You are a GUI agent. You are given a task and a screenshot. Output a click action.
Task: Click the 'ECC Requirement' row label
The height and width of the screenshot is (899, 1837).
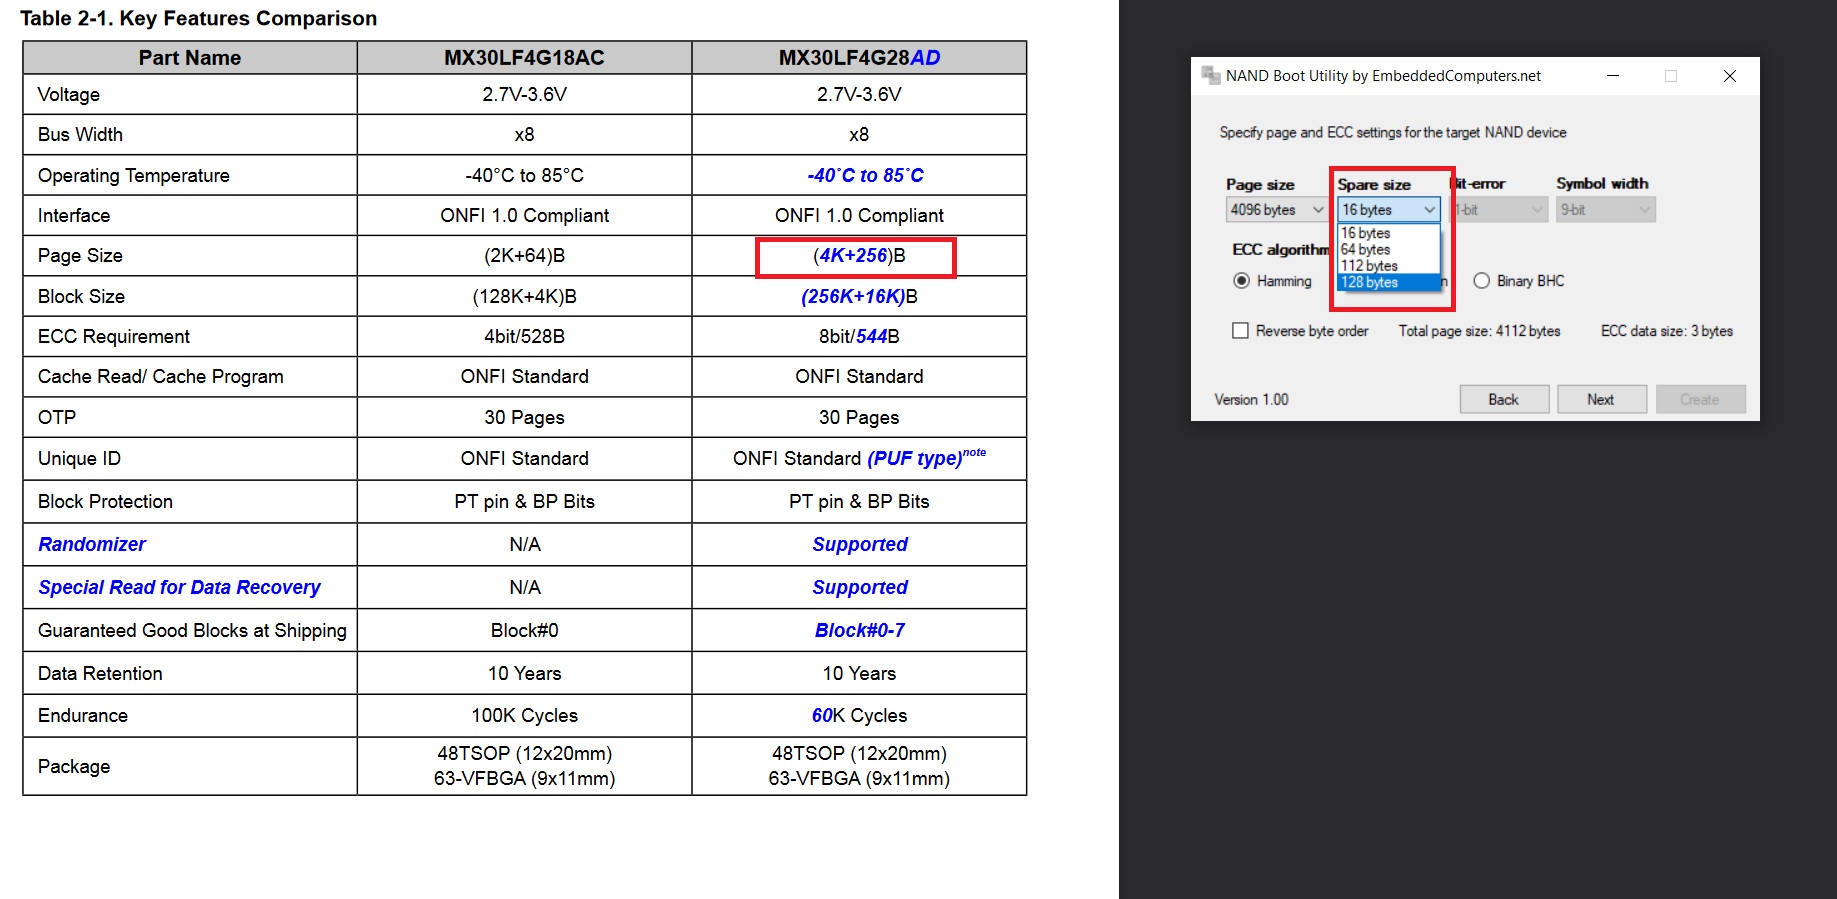(x=114, y=337)
